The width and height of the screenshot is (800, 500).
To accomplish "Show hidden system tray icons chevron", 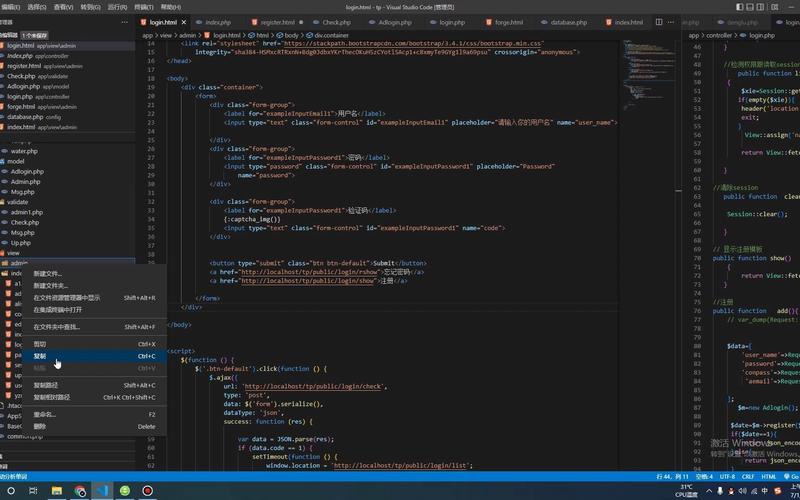I will click(709, 491).
